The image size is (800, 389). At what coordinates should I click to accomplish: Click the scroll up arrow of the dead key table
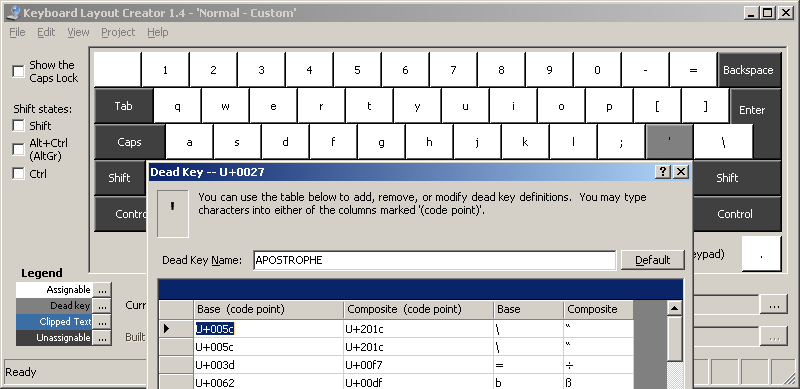pyautogui.click(x=674, y=308)
